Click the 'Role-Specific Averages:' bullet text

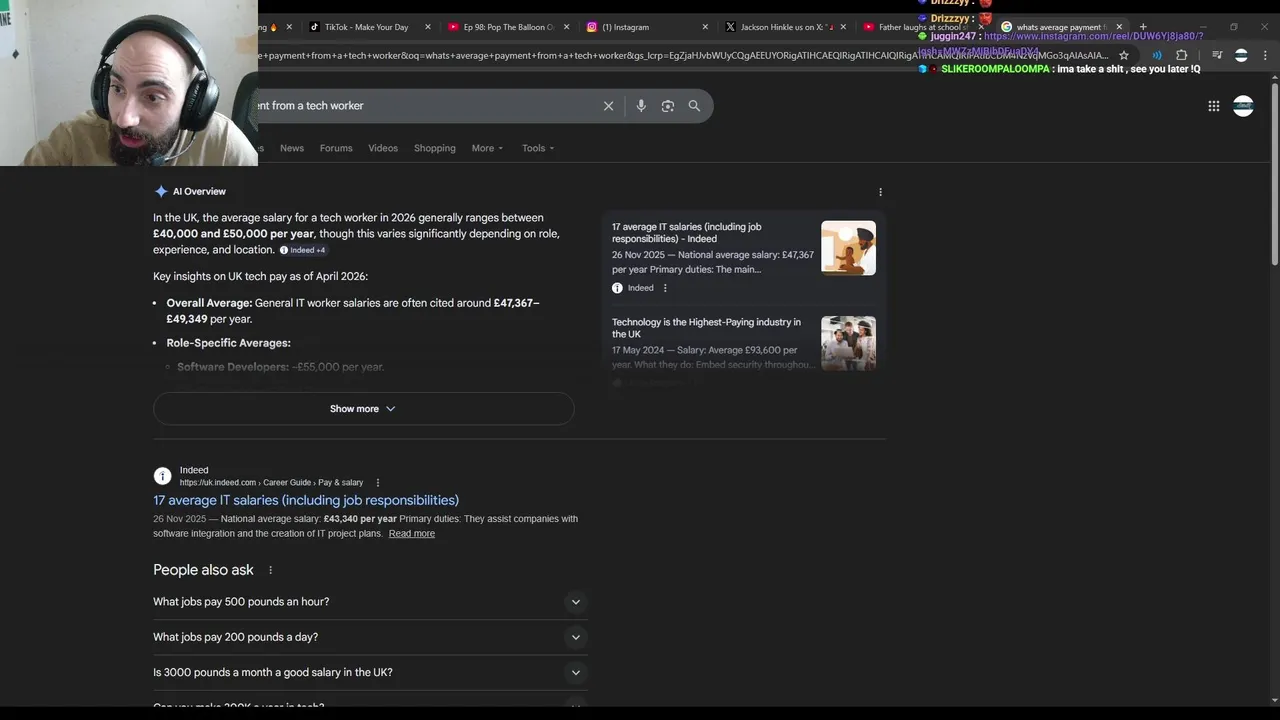(x=229, y=343)
